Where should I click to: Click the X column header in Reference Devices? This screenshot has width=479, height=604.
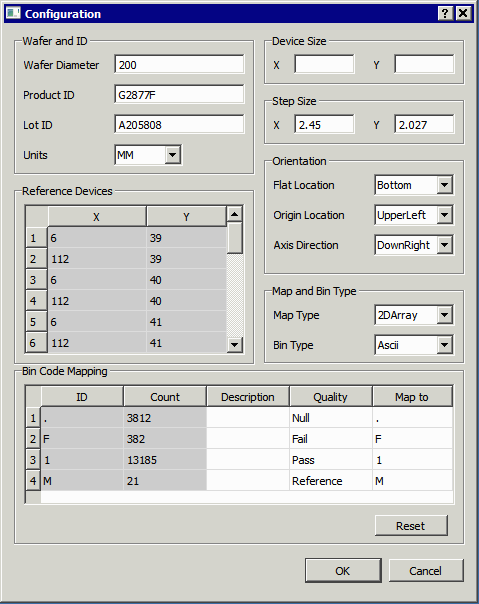97,216
